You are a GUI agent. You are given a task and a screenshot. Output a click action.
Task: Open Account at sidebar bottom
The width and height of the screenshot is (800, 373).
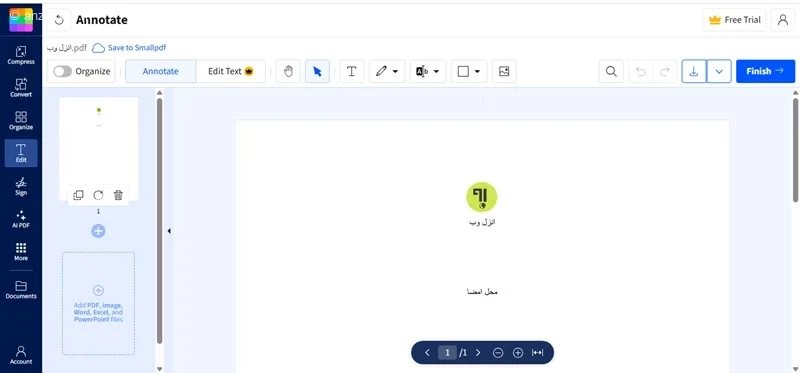(x=21, y=355)
